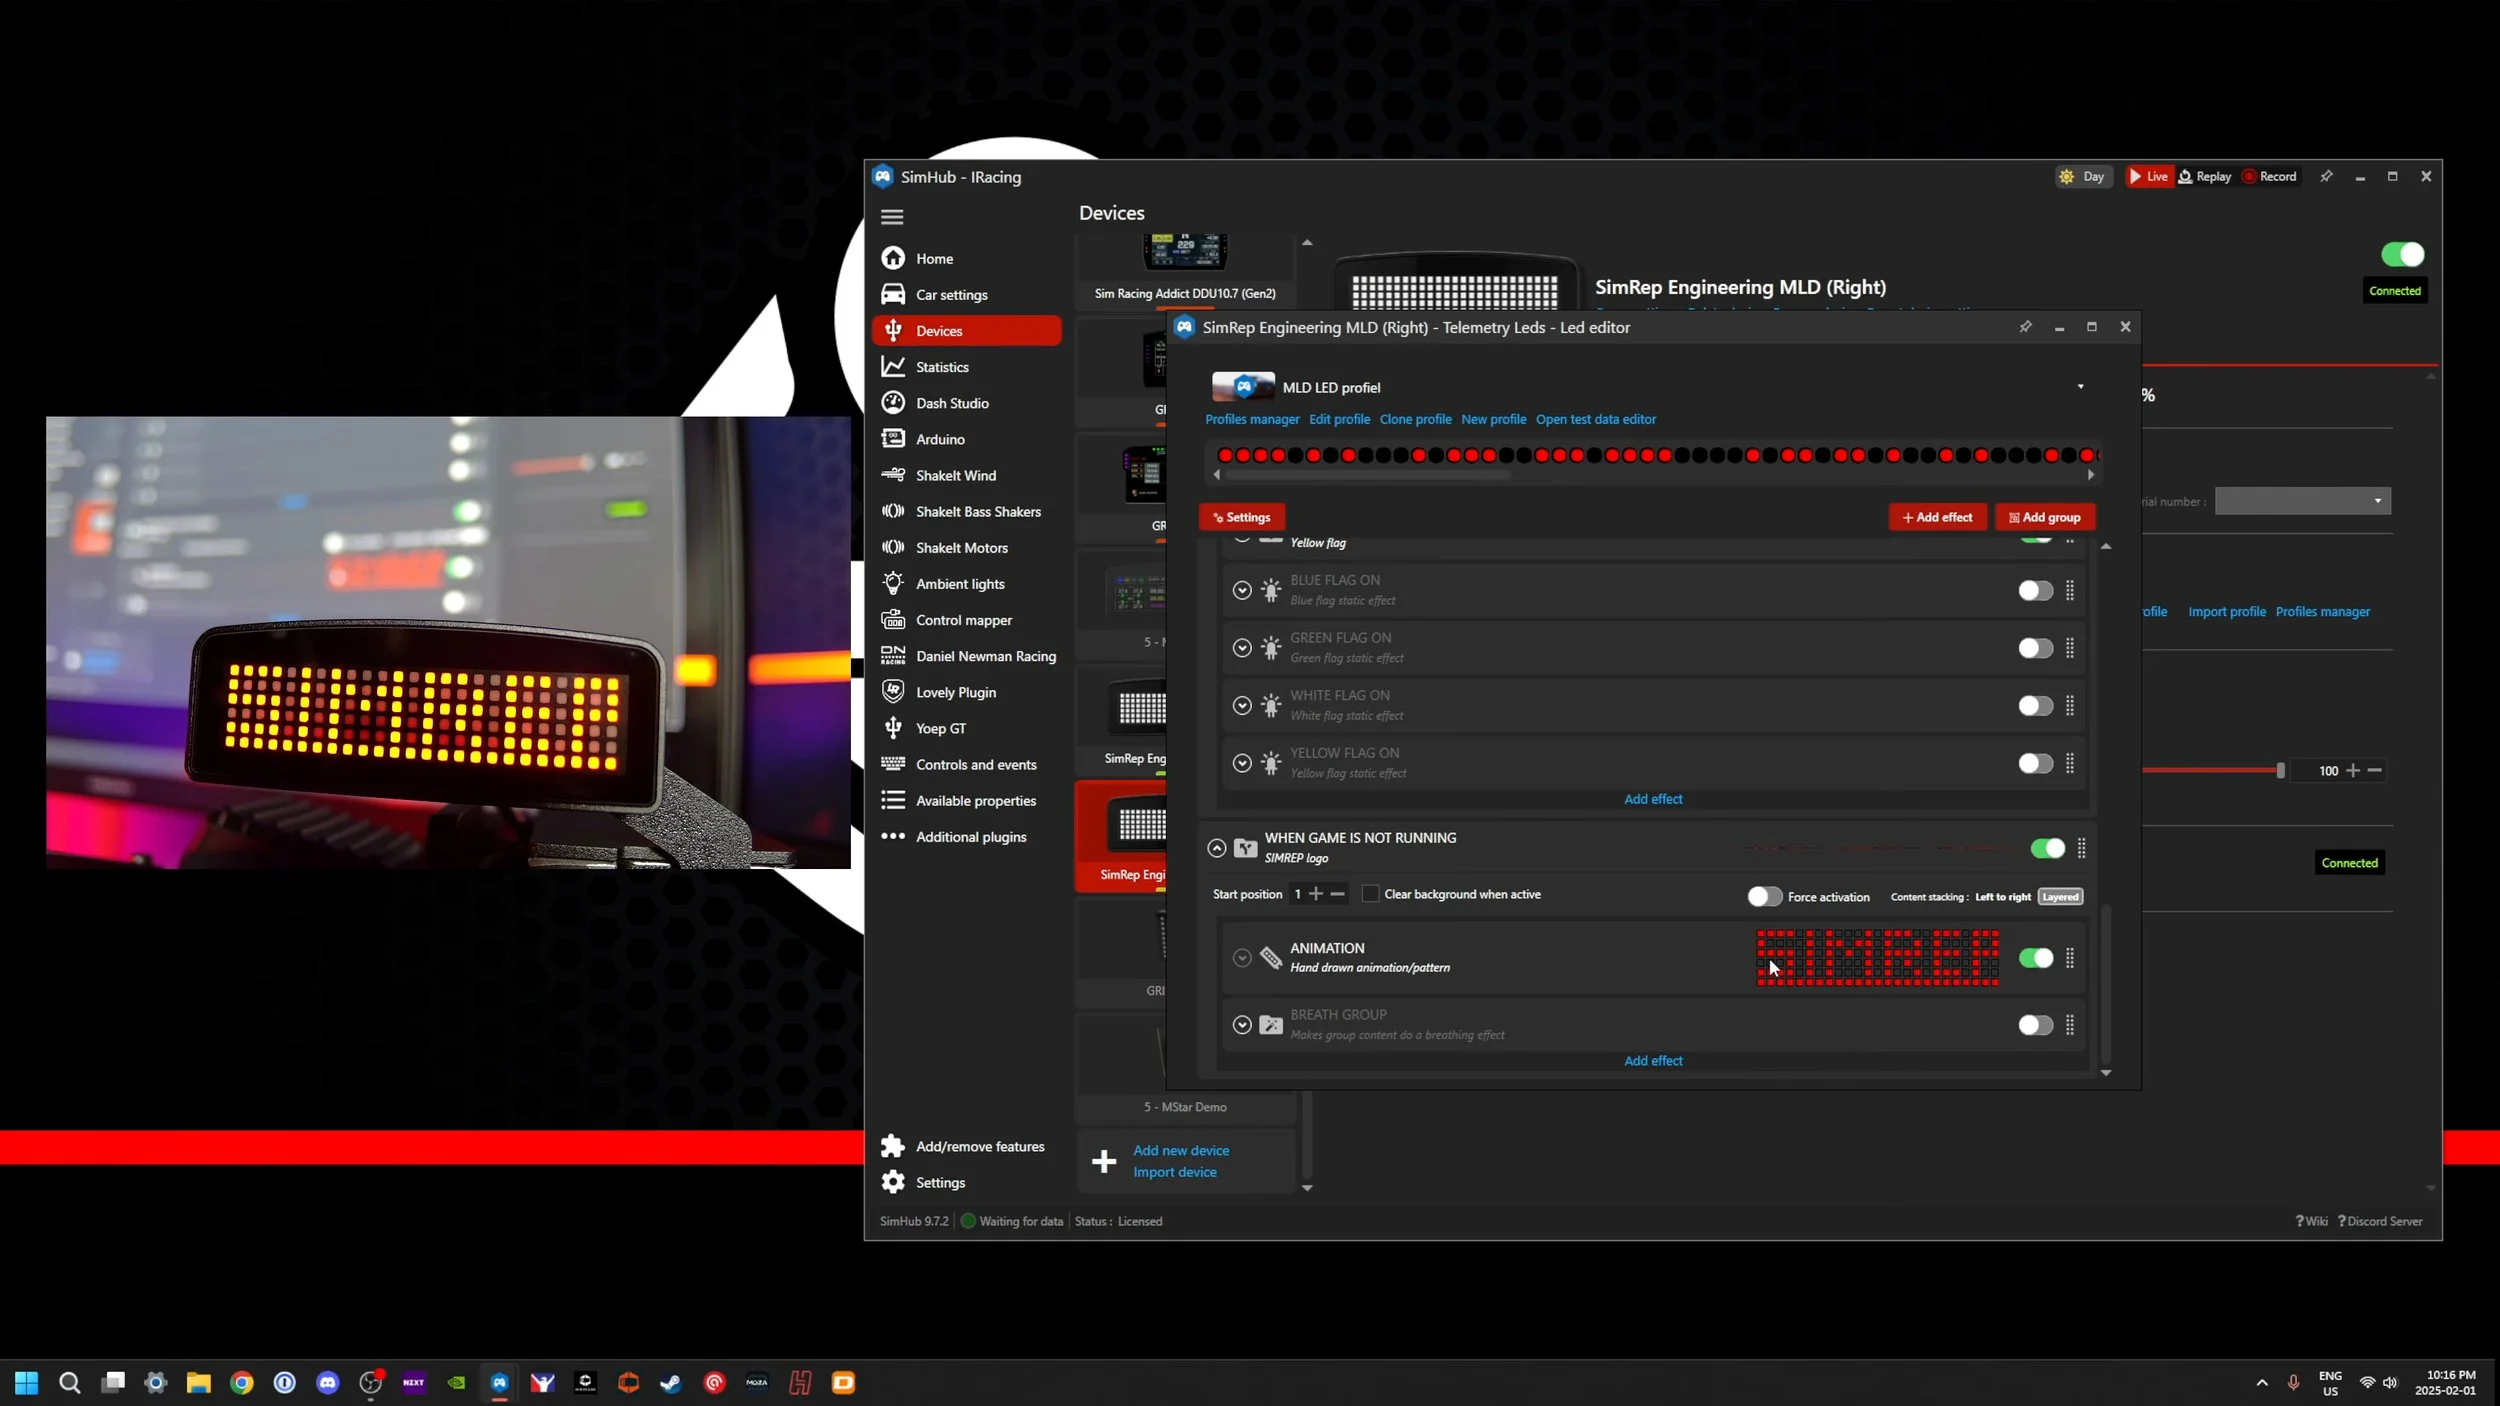
Task: Enable the GREEN FLAG ON effect toggle
Action: pos(2035,648)
